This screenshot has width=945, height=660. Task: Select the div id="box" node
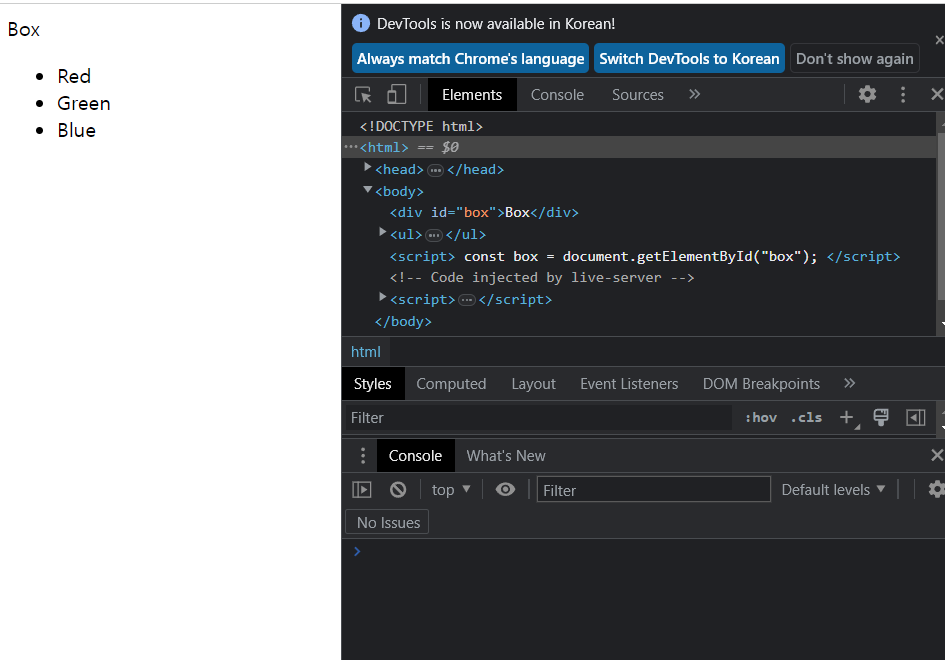[484, 212]
